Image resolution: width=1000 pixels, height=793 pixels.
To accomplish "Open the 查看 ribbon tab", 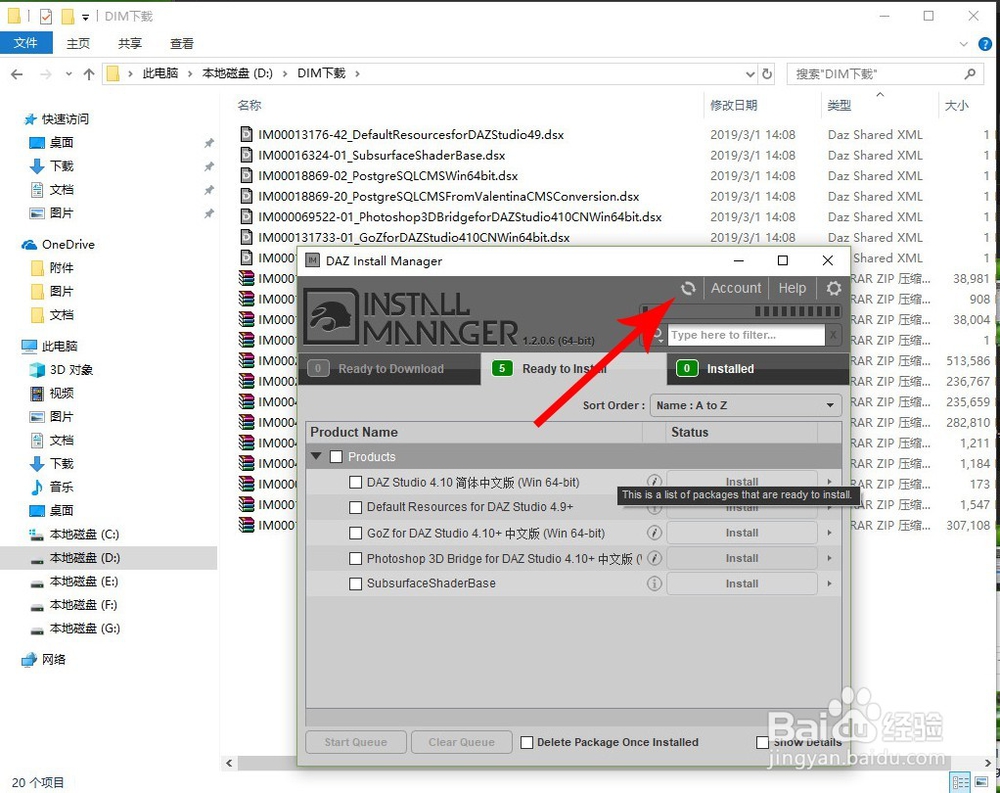I will pyautogui.click(x=182, y=43).
